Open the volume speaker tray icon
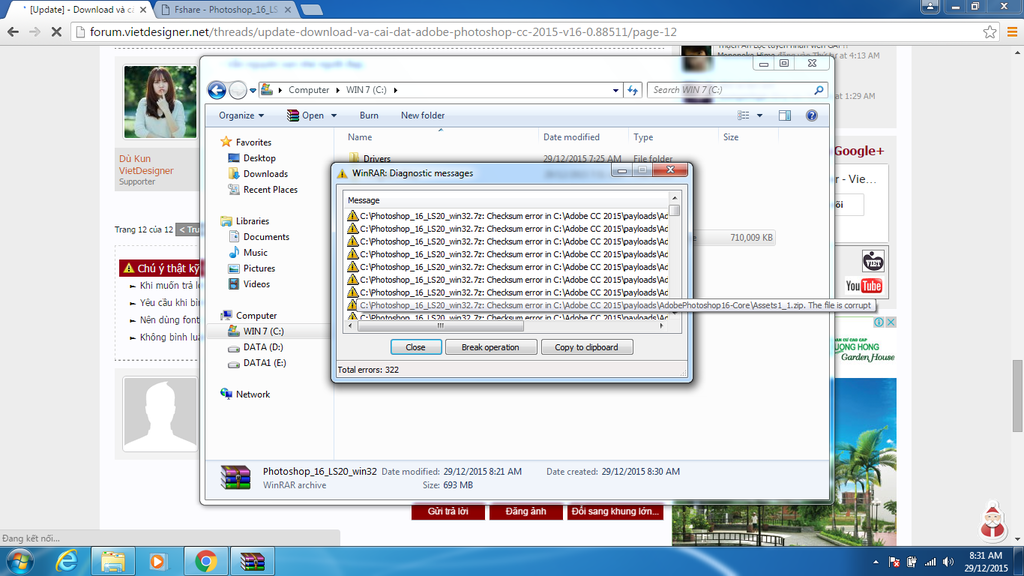 [949, 562]
